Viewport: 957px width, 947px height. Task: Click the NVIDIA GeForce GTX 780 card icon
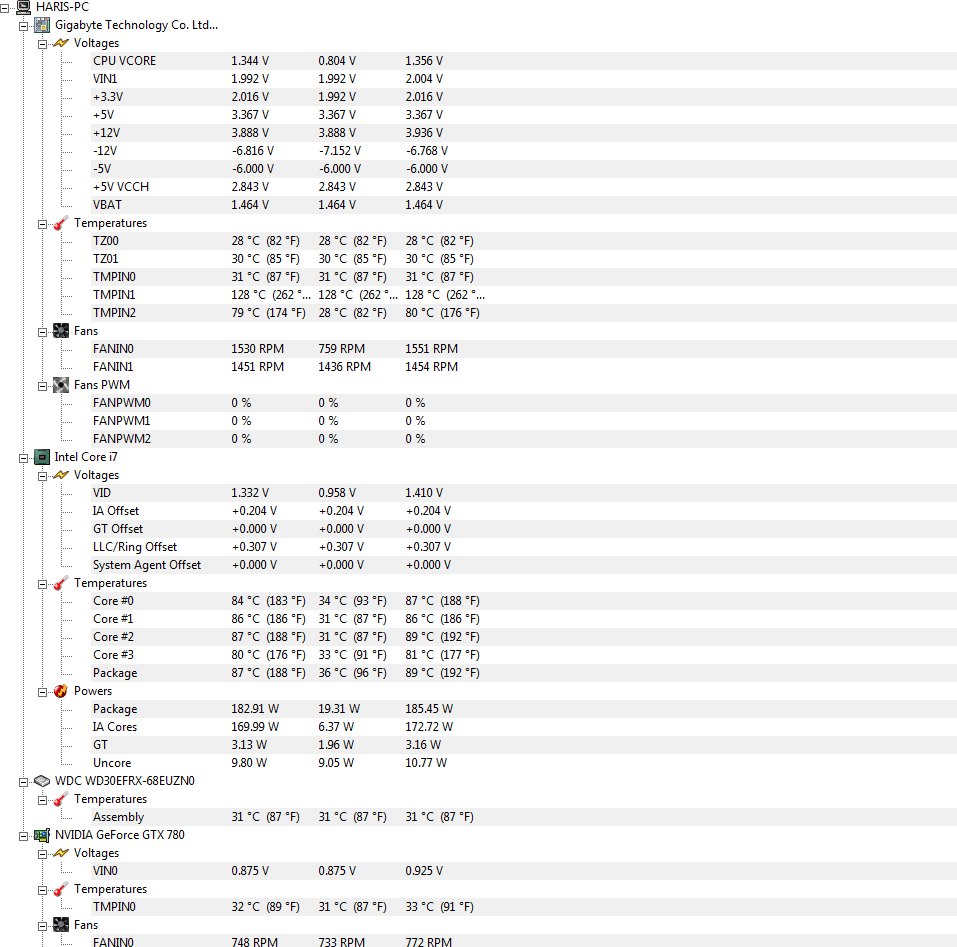[42, 835]
